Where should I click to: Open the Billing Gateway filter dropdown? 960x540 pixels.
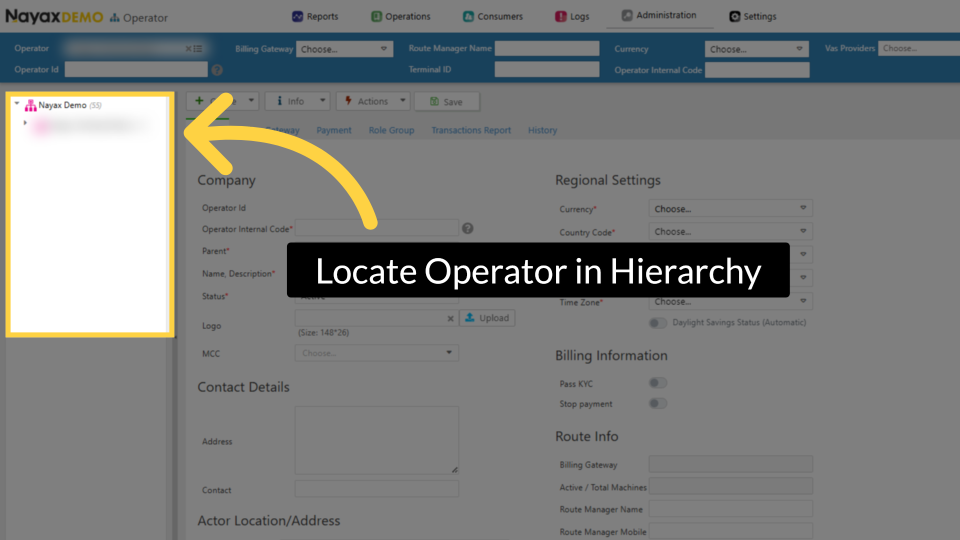point(344,48)
